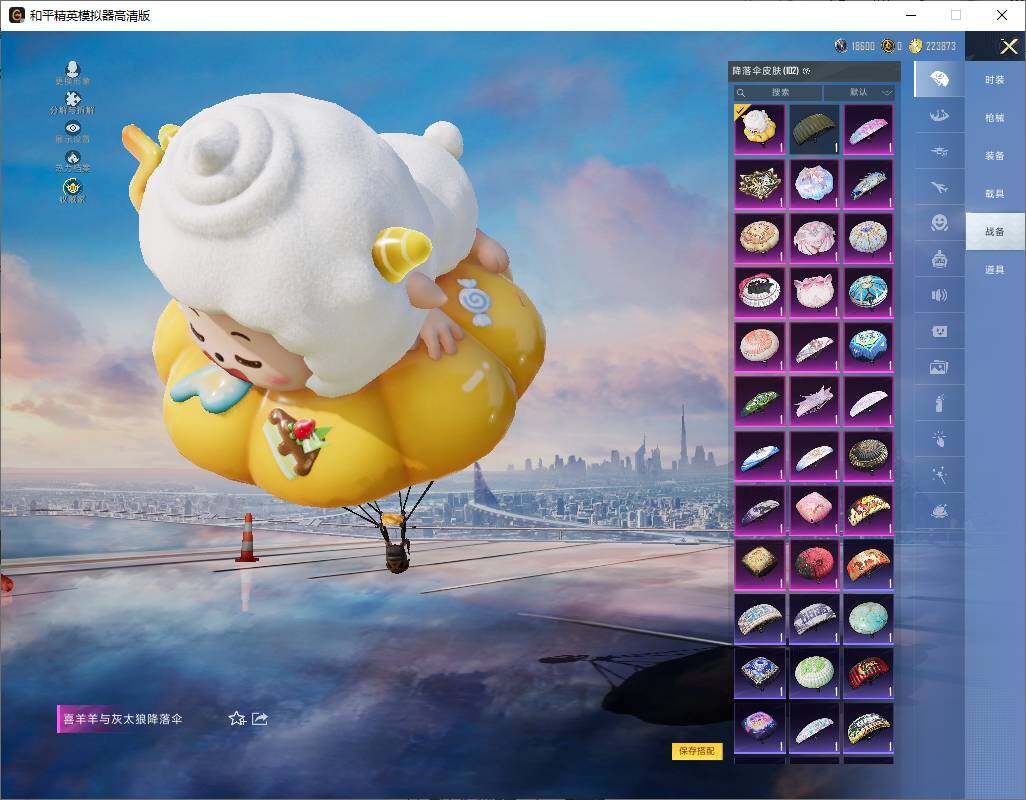Select the black and red cake parachute
Image resolution: width=1026 pixels, height=800 pixels.
tap(759, 292)
